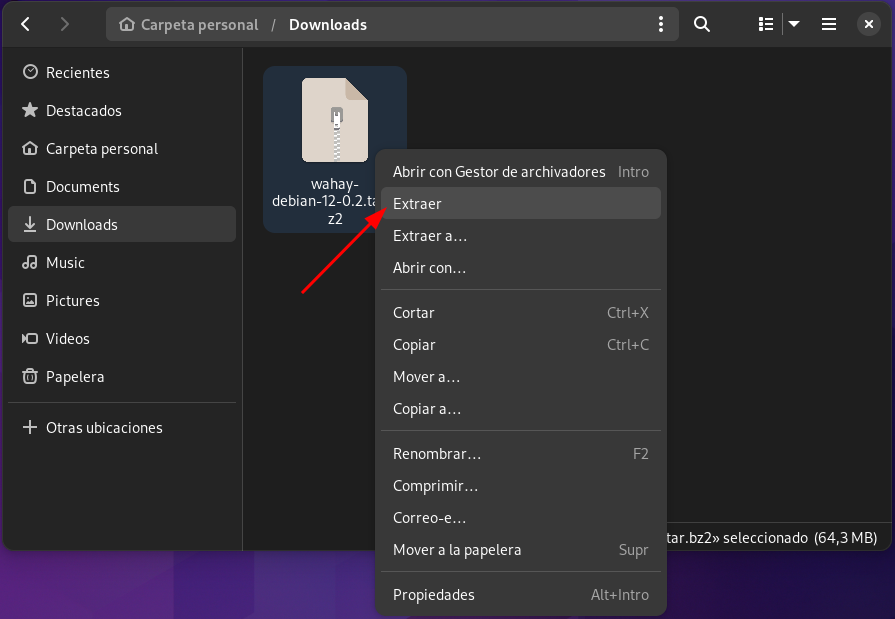The width and height of the screenshot is (895, 619).
Task: Select Renombrar… in context menu
Action: [x=437, y=454]
